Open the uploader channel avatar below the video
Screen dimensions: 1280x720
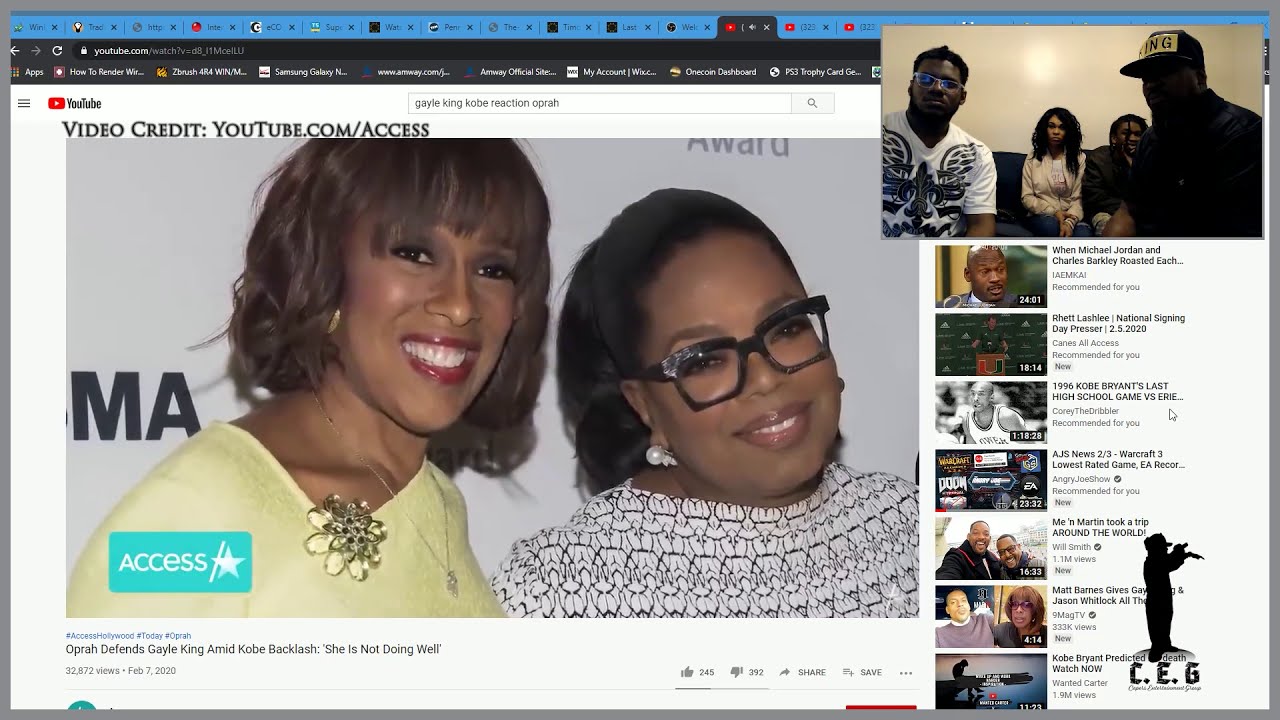click(x=80, y=707)
